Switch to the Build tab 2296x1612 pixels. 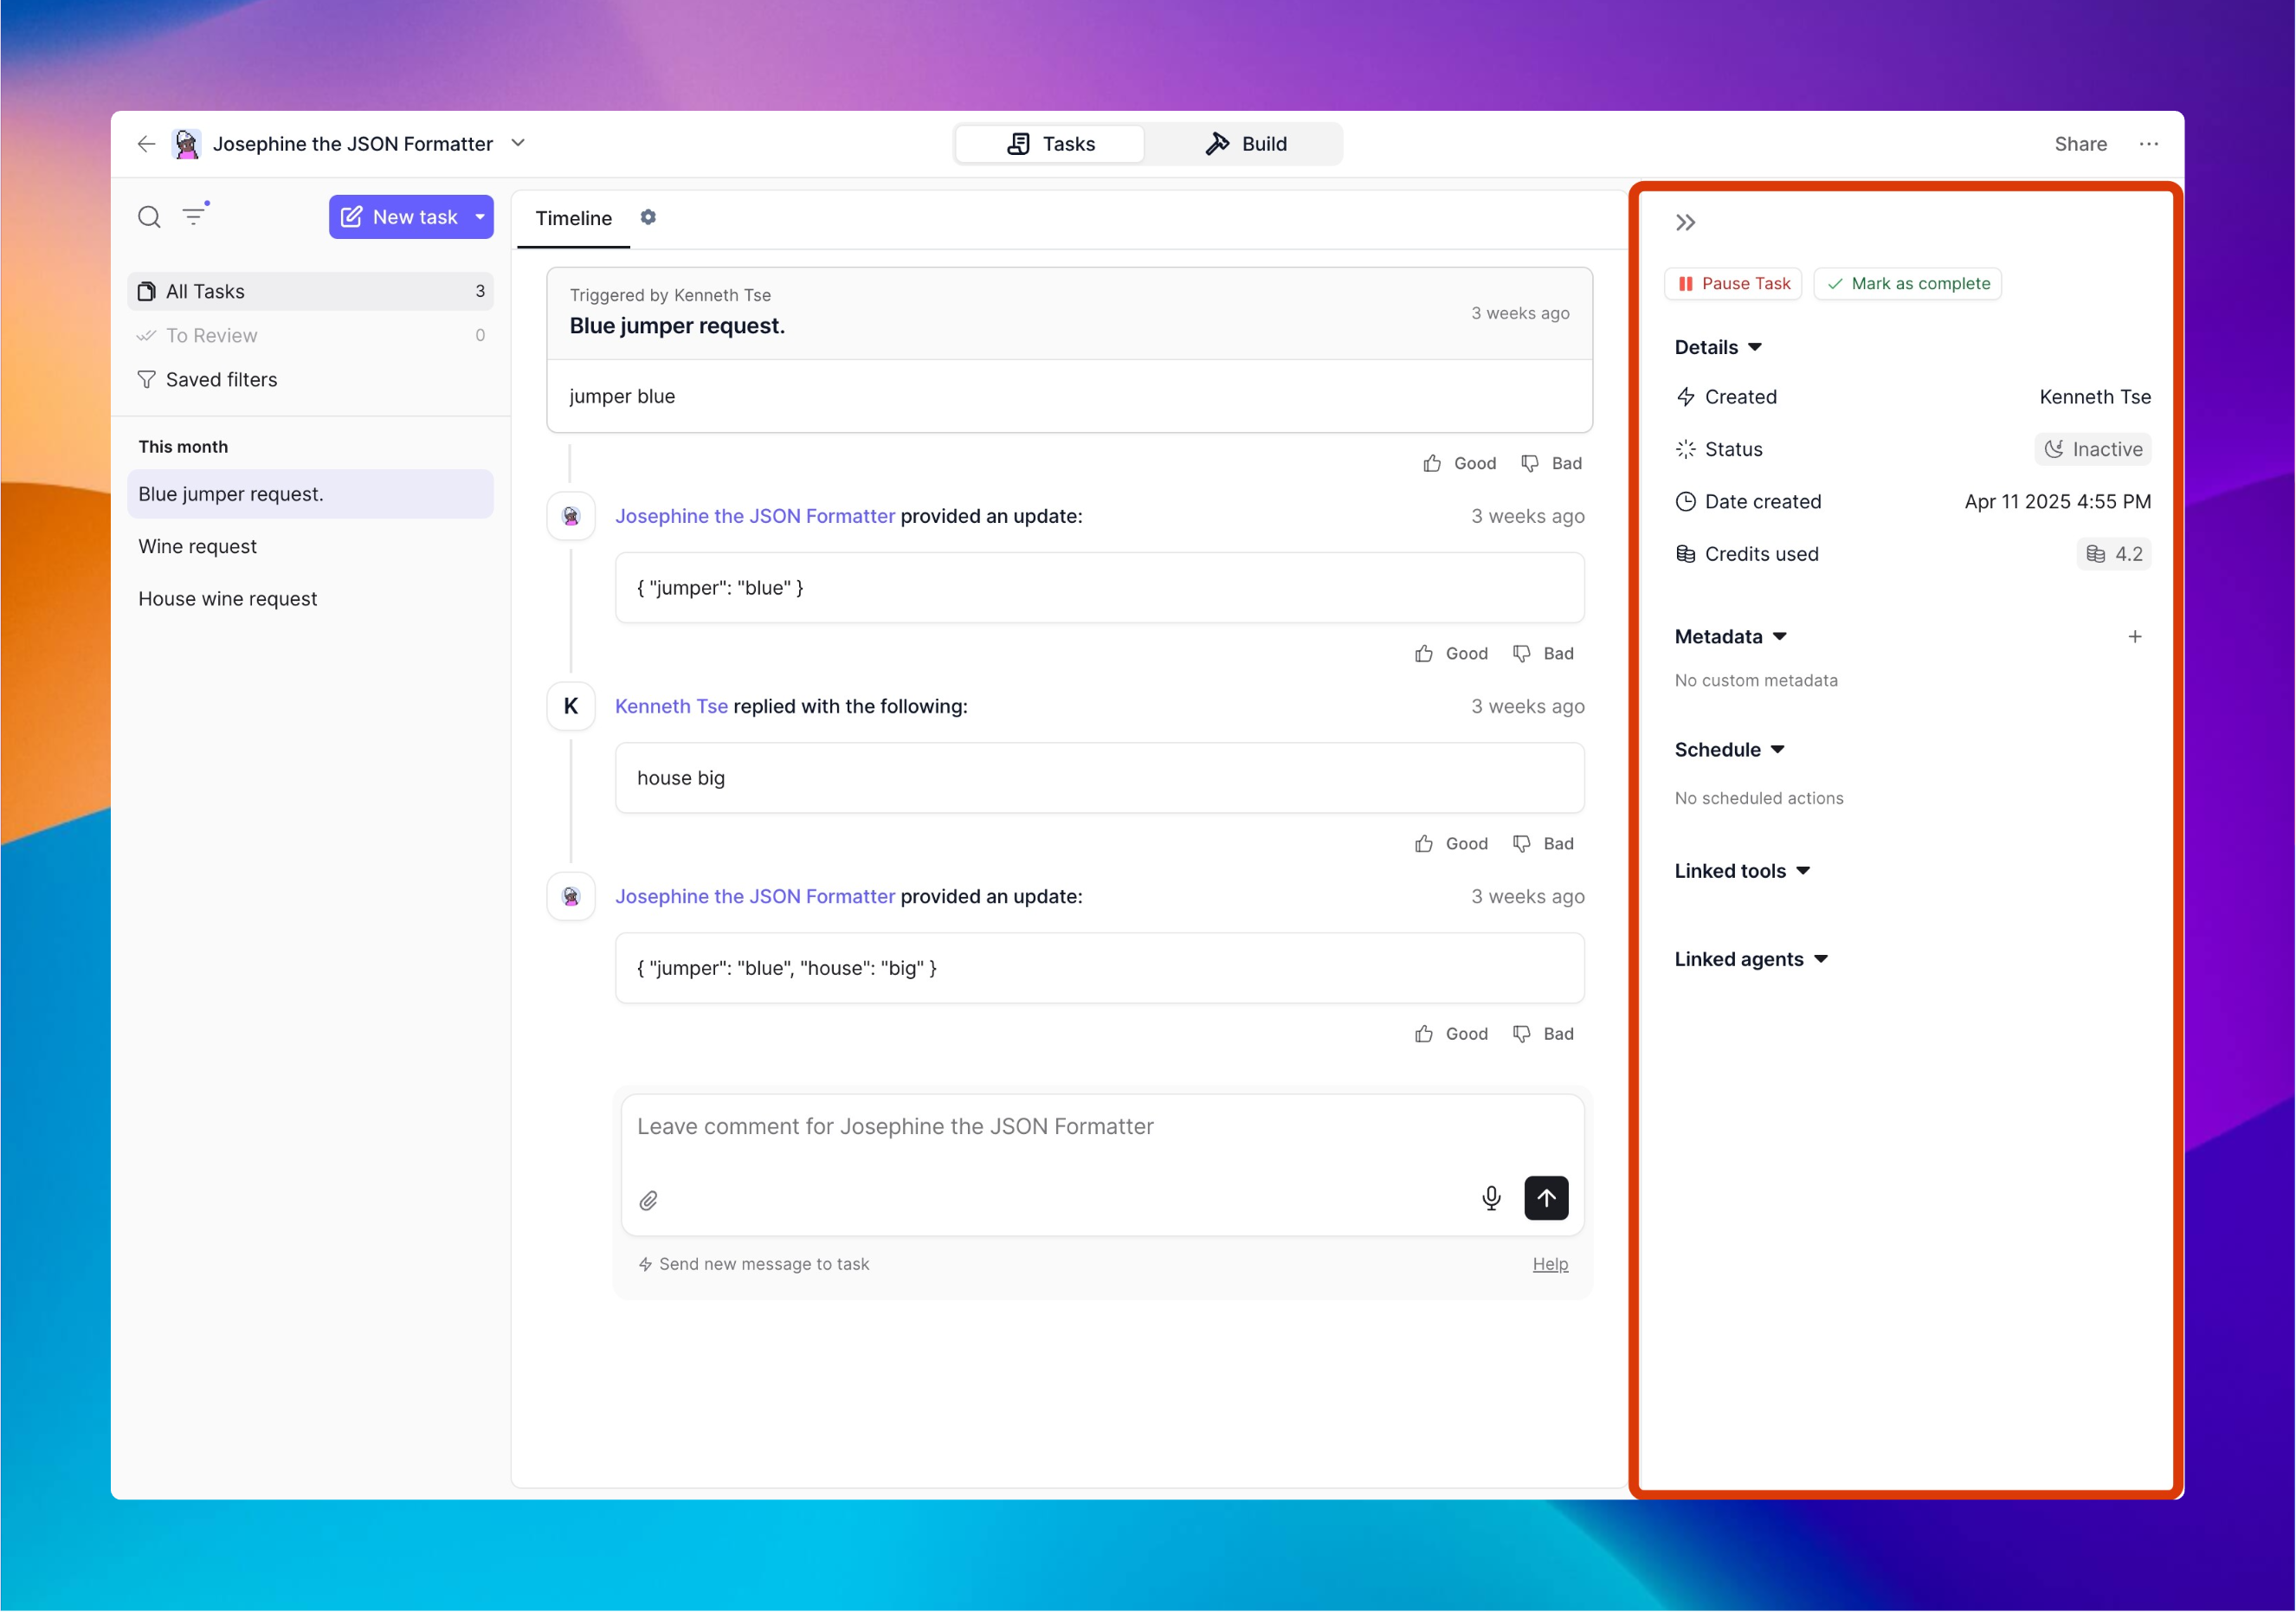pyautogui.click(x=1245, y=144)
